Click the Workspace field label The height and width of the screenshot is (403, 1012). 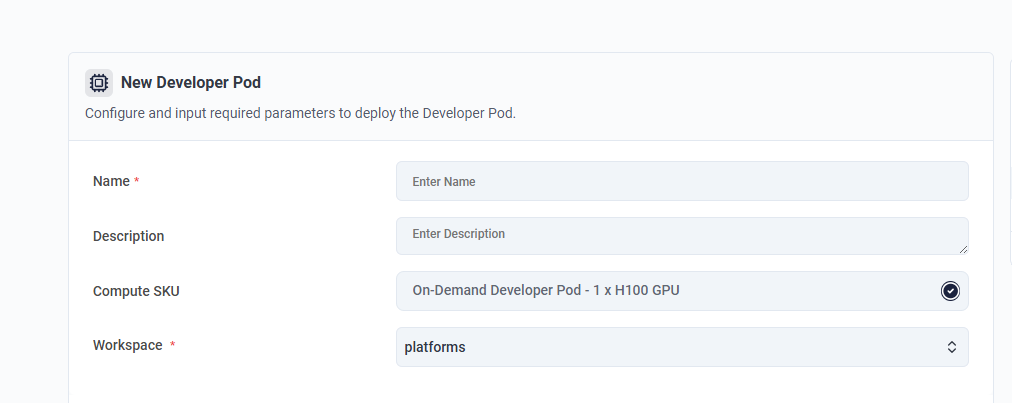coord(128,346)
